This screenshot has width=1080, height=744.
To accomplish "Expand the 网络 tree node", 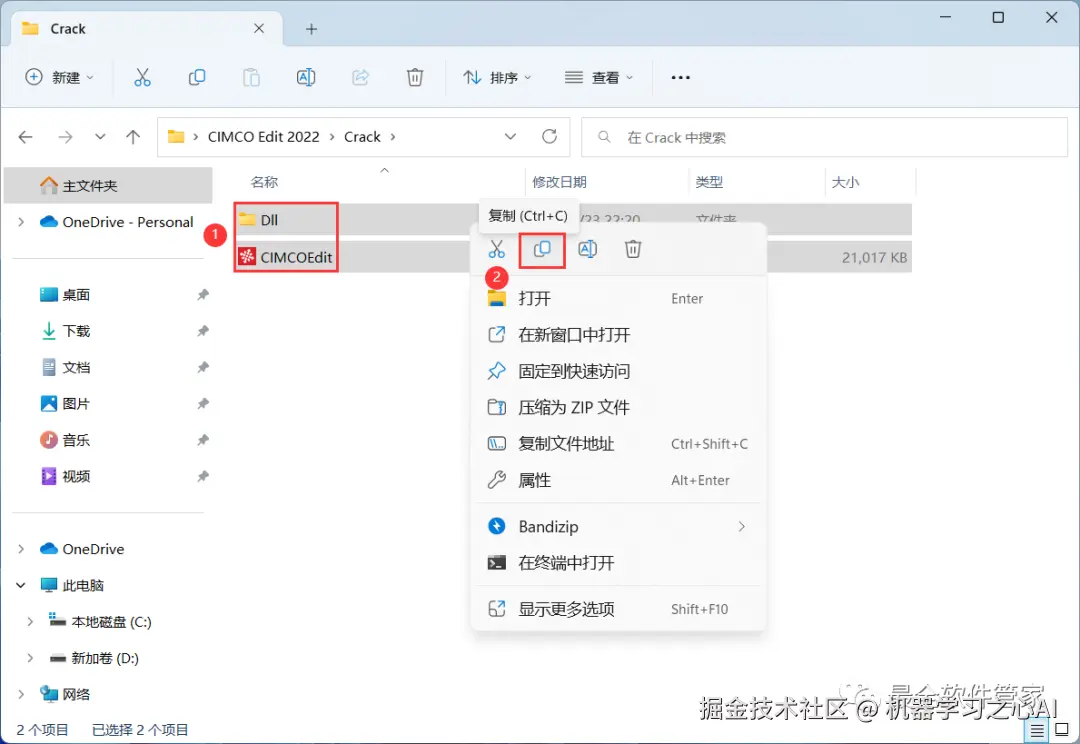I will [21, 694].
